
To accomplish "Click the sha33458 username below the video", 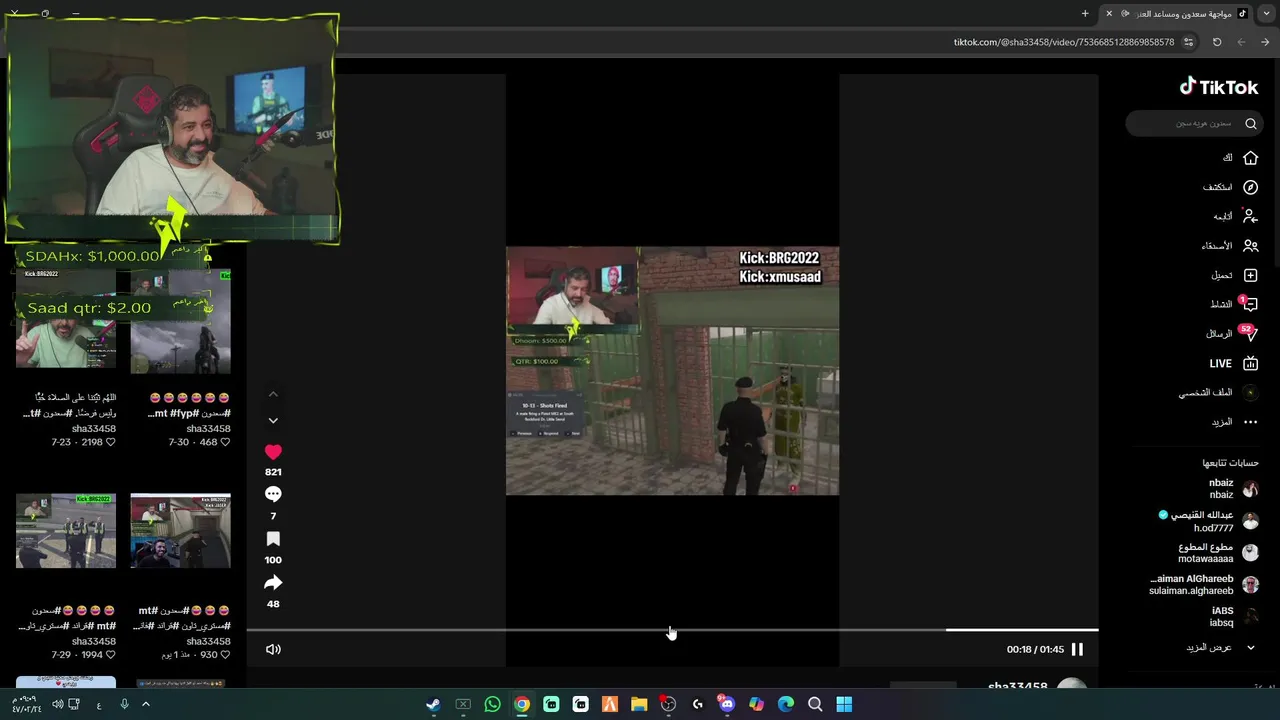I will click(x=1018, y=687).
